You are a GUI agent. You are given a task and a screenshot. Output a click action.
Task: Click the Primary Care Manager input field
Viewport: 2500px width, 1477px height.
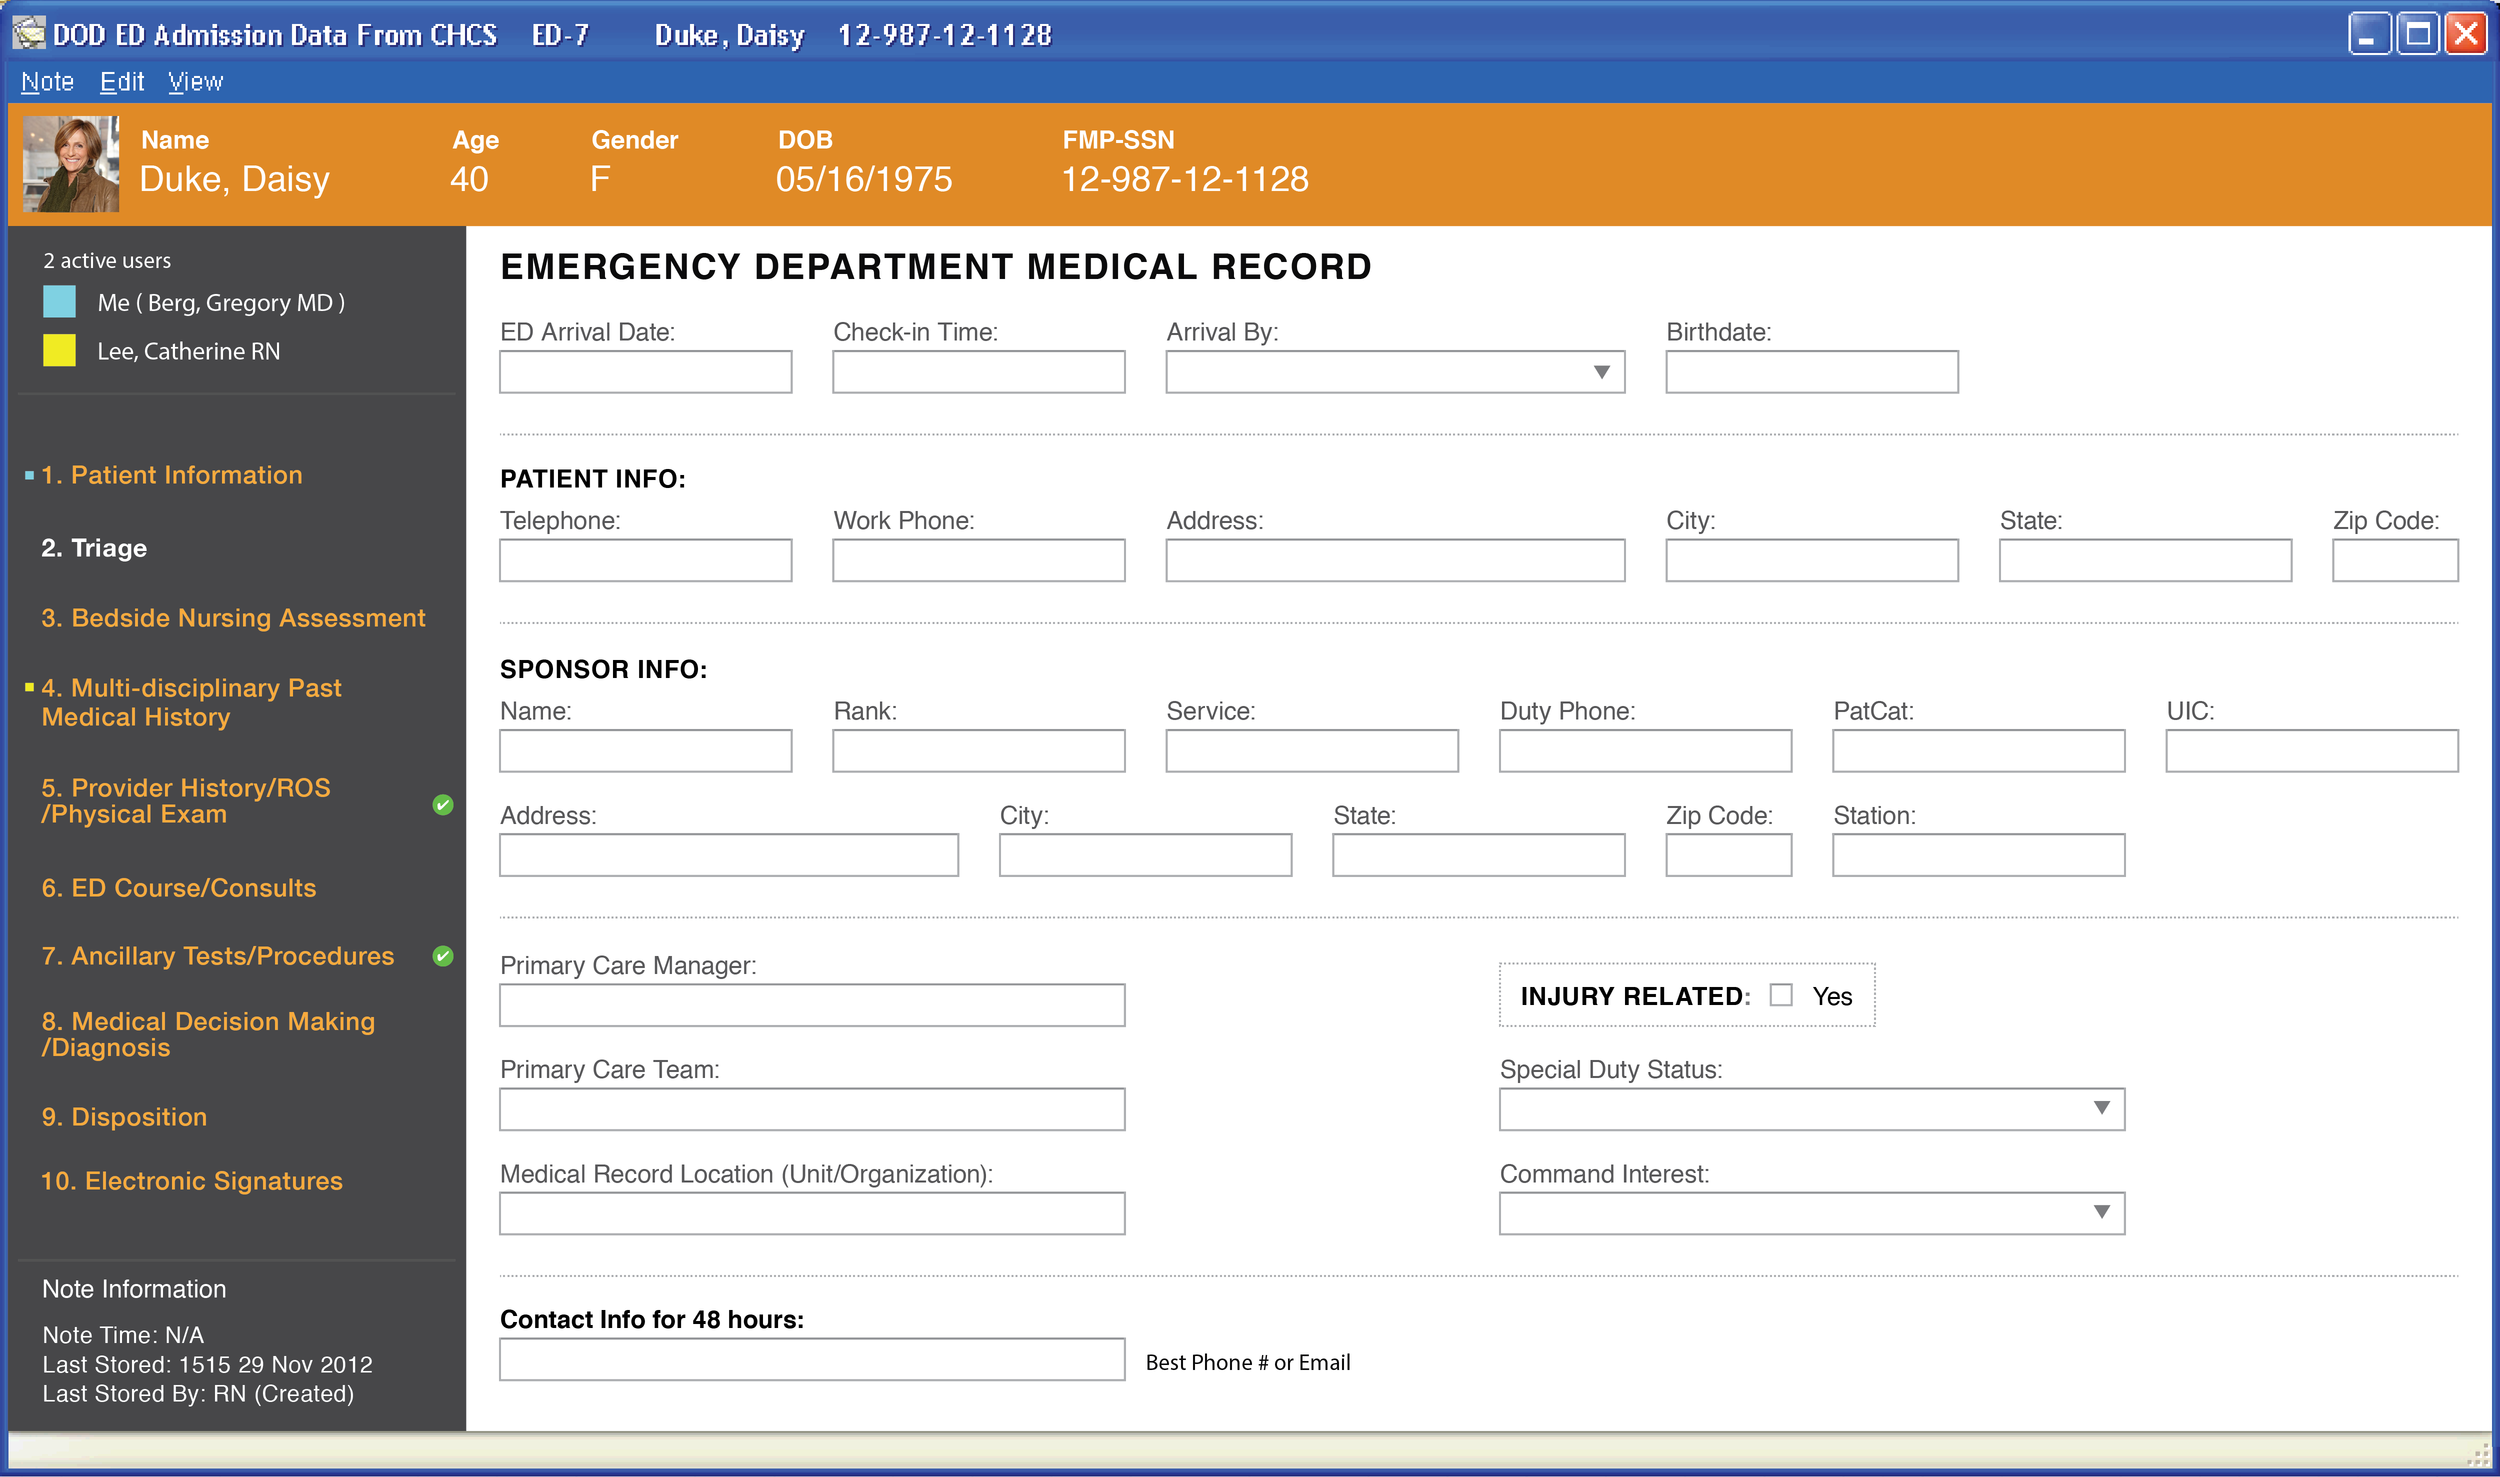pos(812,1004)
